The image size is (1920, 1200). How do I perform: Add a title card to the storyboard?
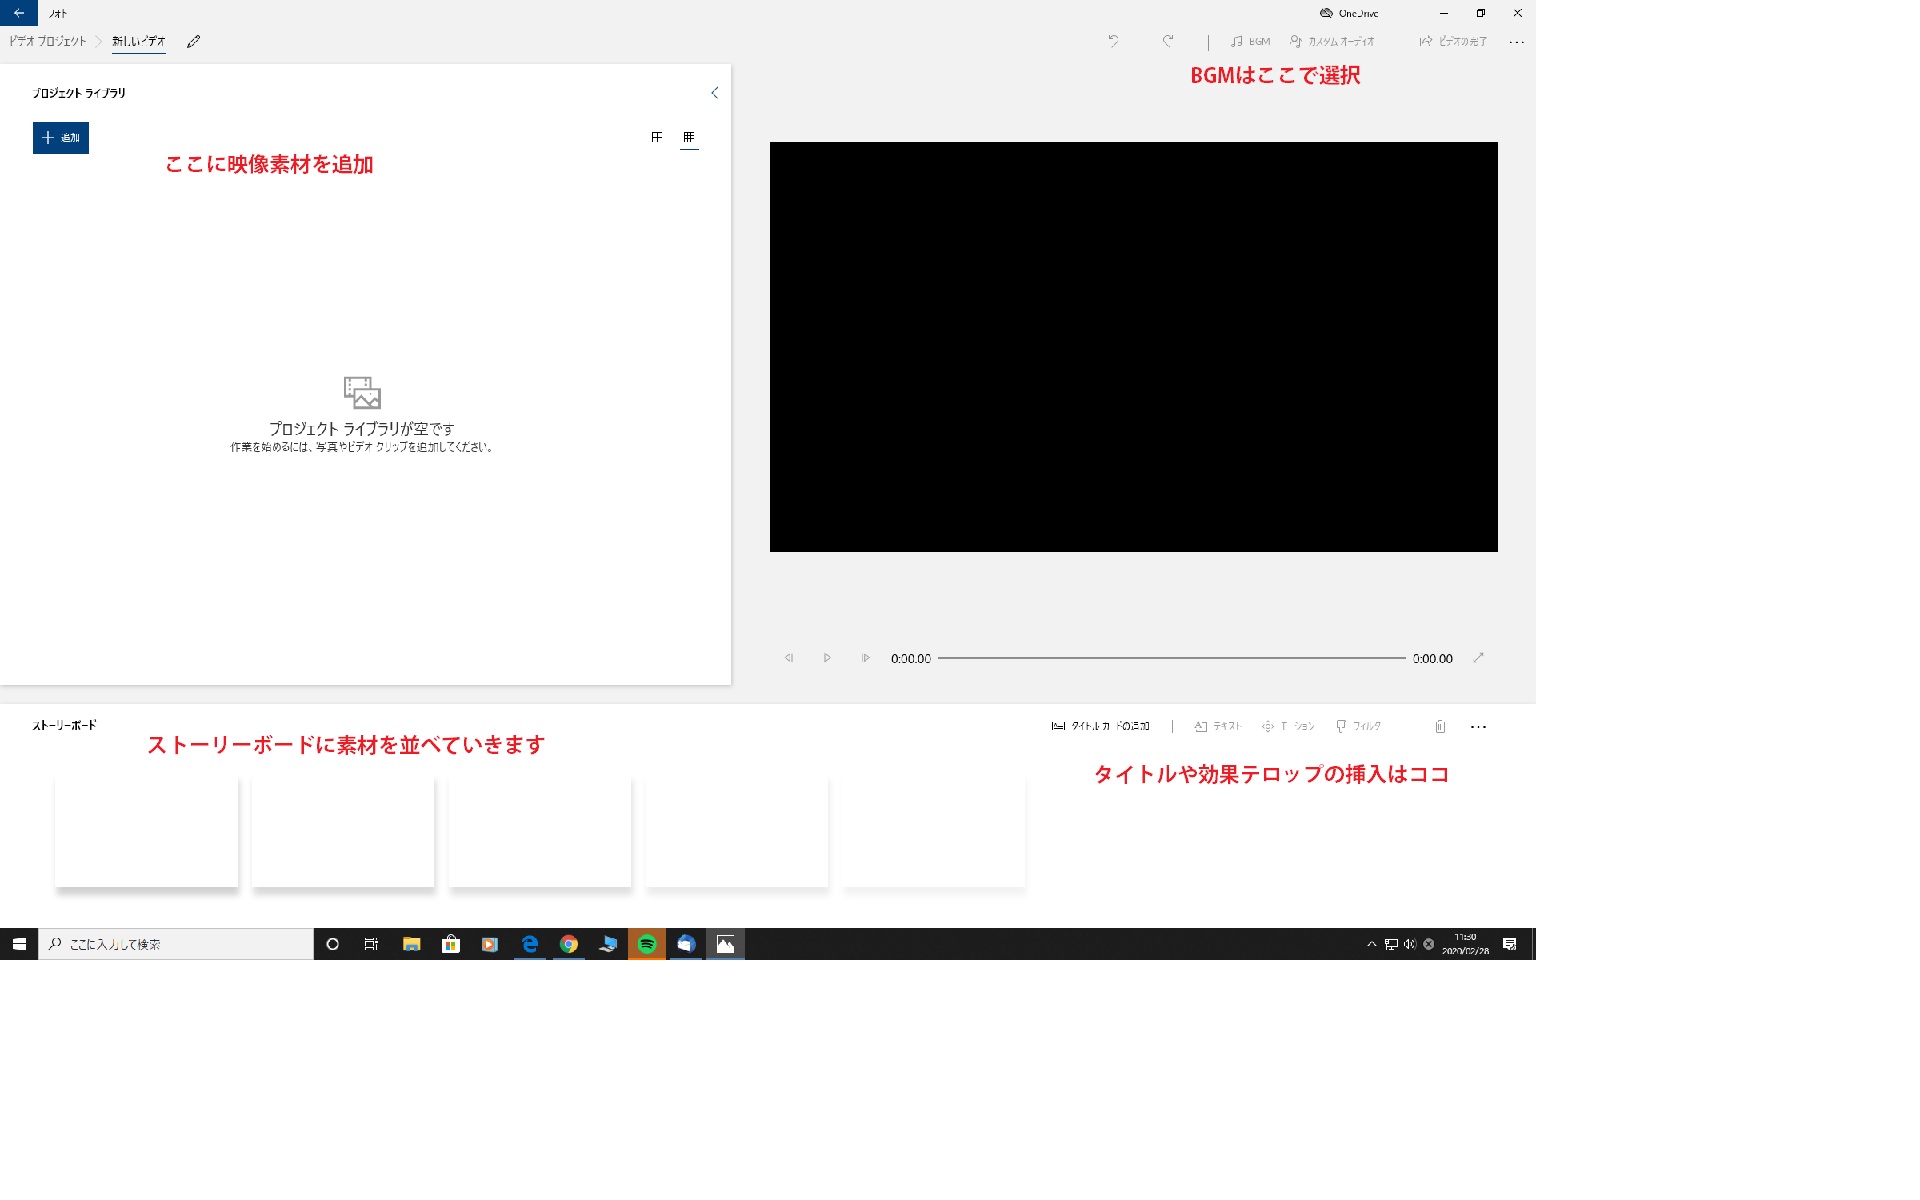point(1100,726)
